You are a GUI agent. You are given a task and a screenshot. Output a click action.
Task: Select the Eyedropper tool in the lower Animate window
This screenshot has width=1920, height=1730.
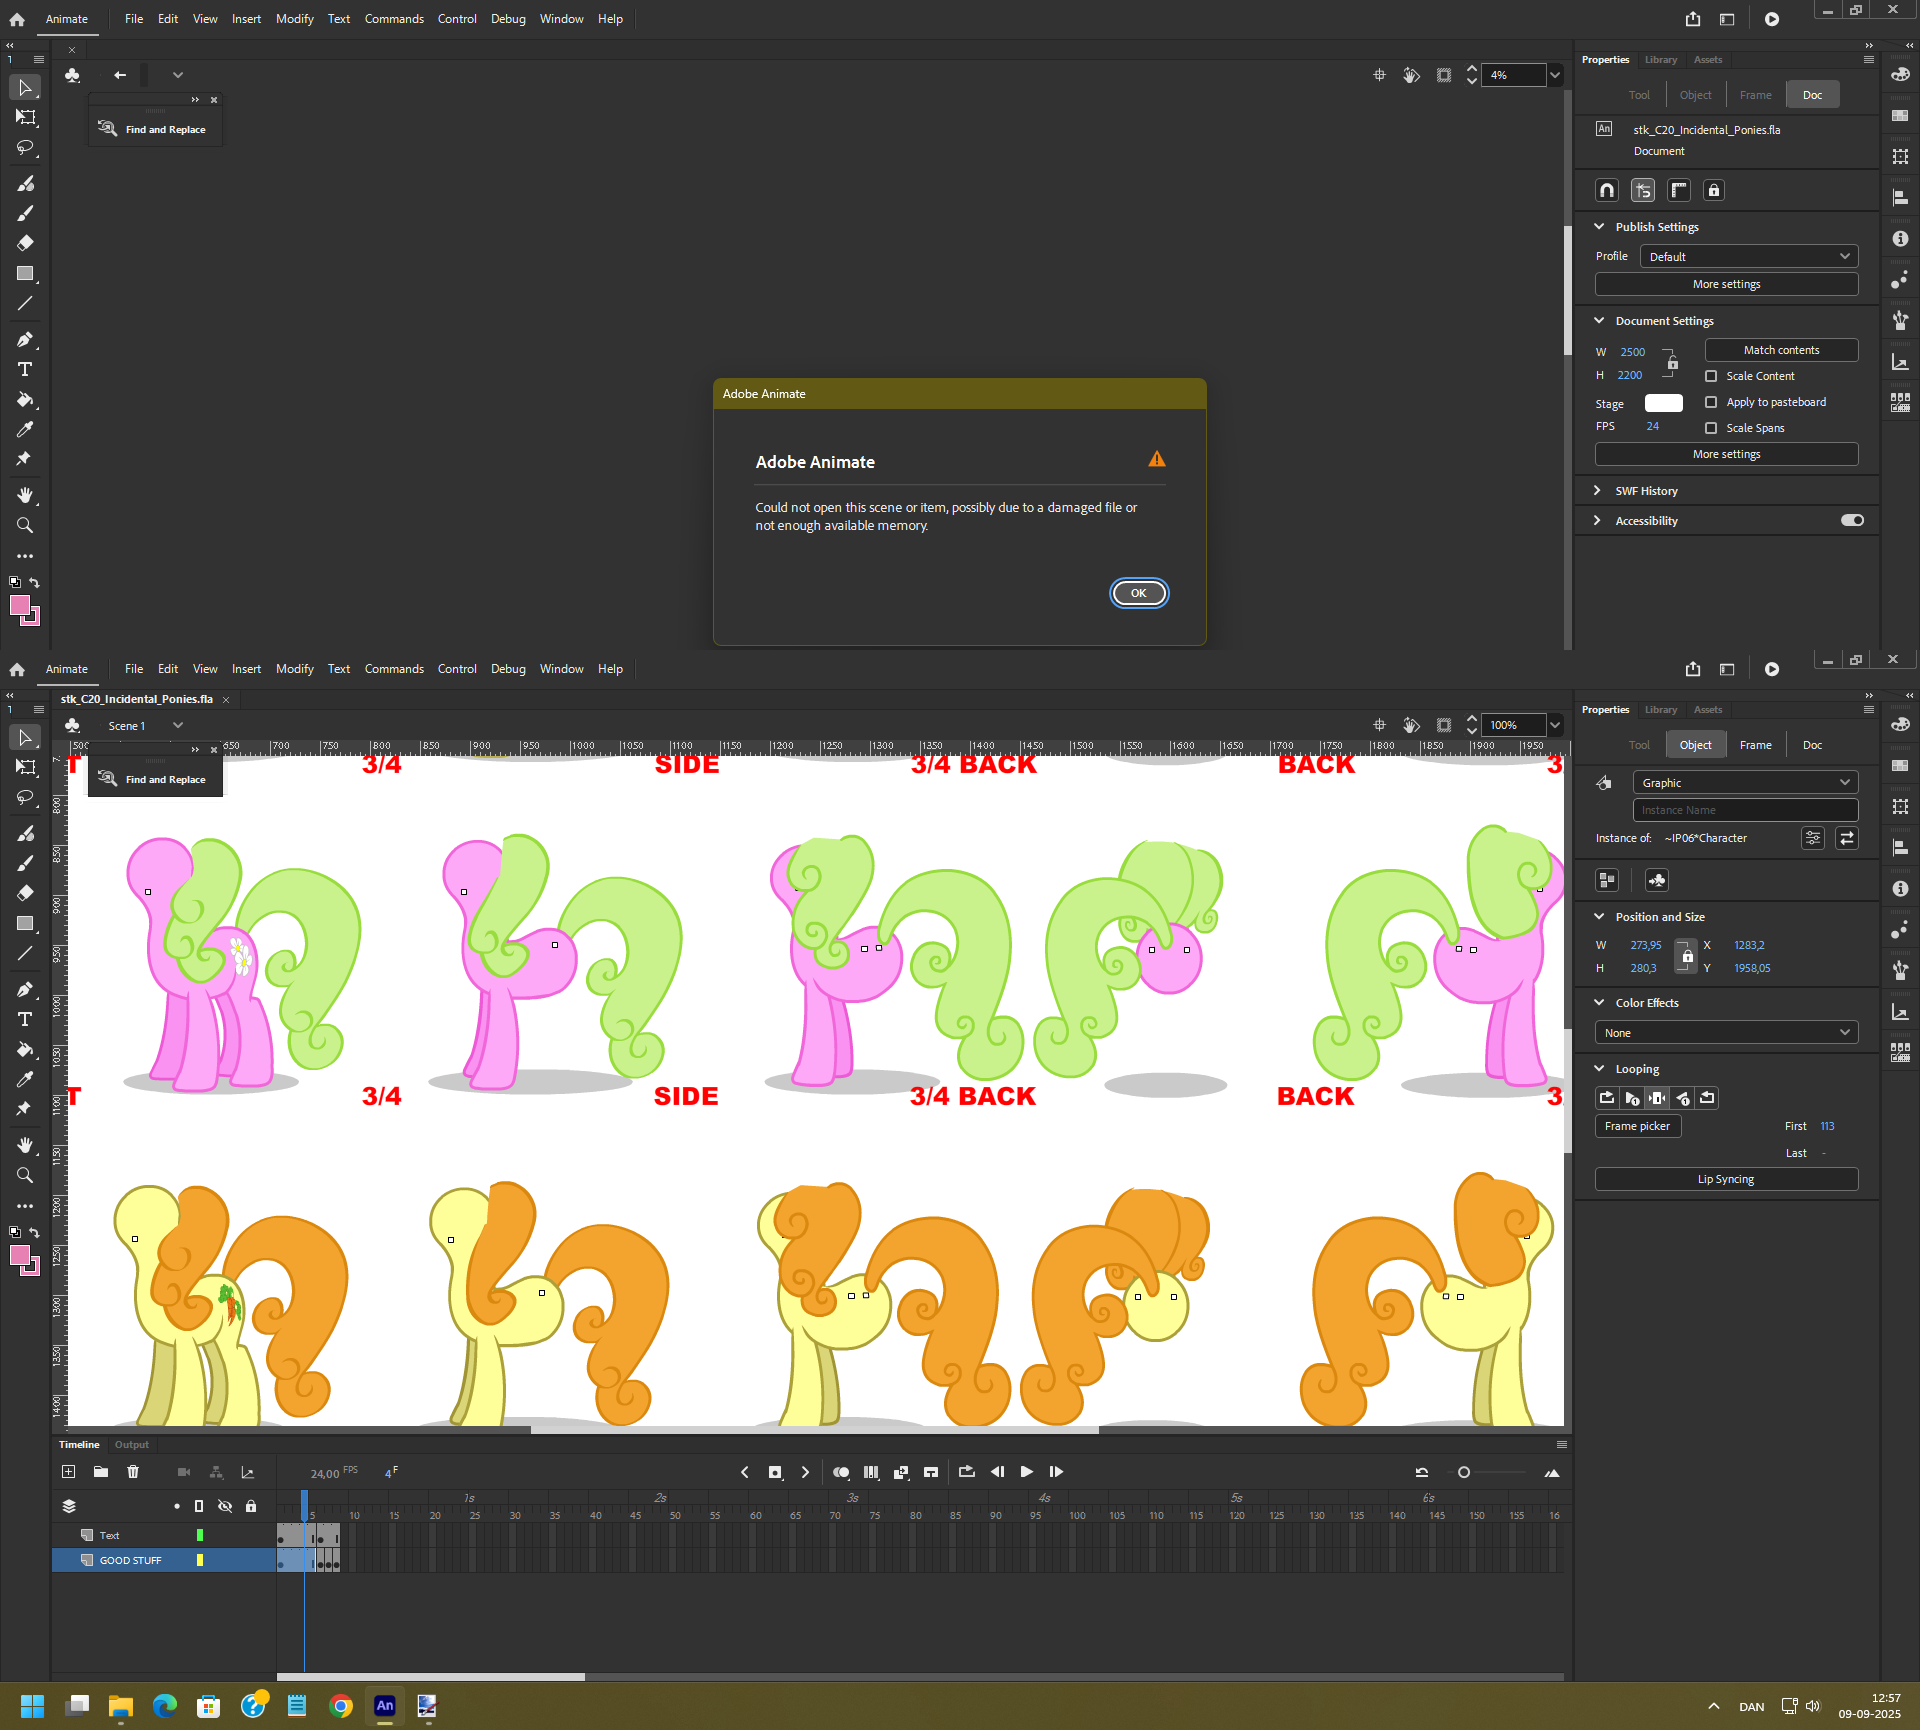(25, 1079)
